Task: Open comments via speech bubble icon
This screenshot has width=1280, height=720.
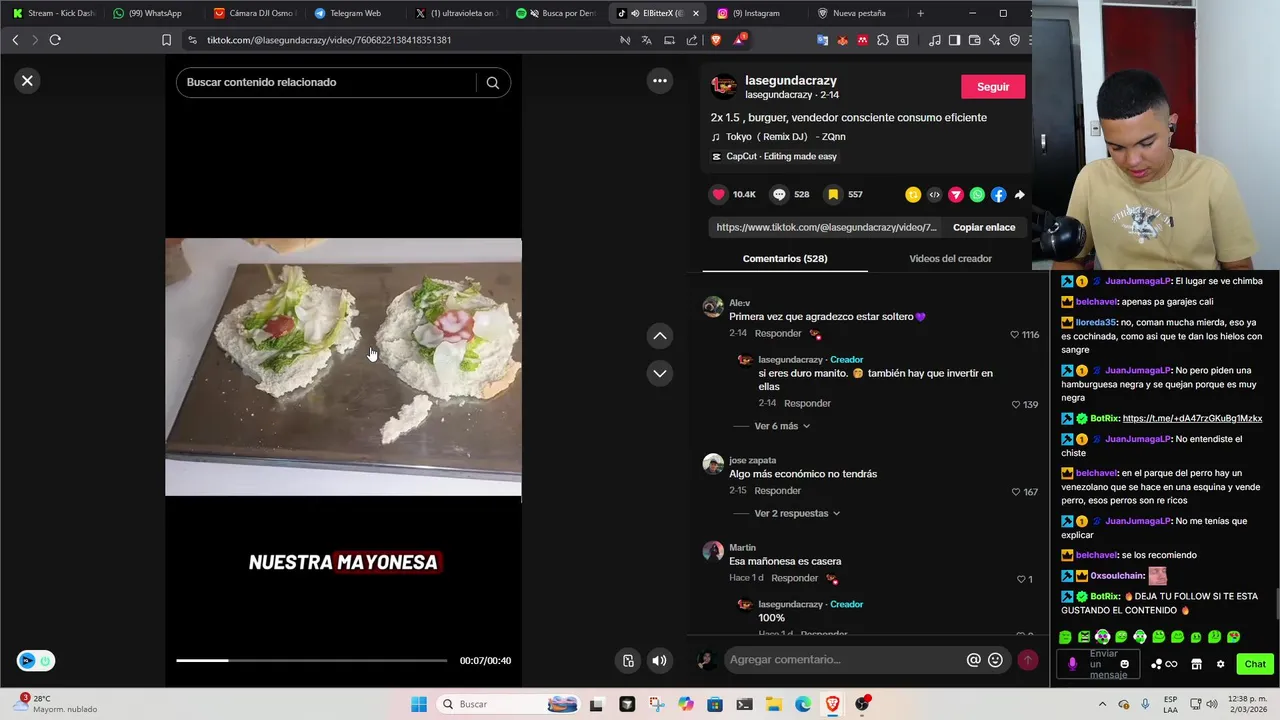Action: coord(779,194)
